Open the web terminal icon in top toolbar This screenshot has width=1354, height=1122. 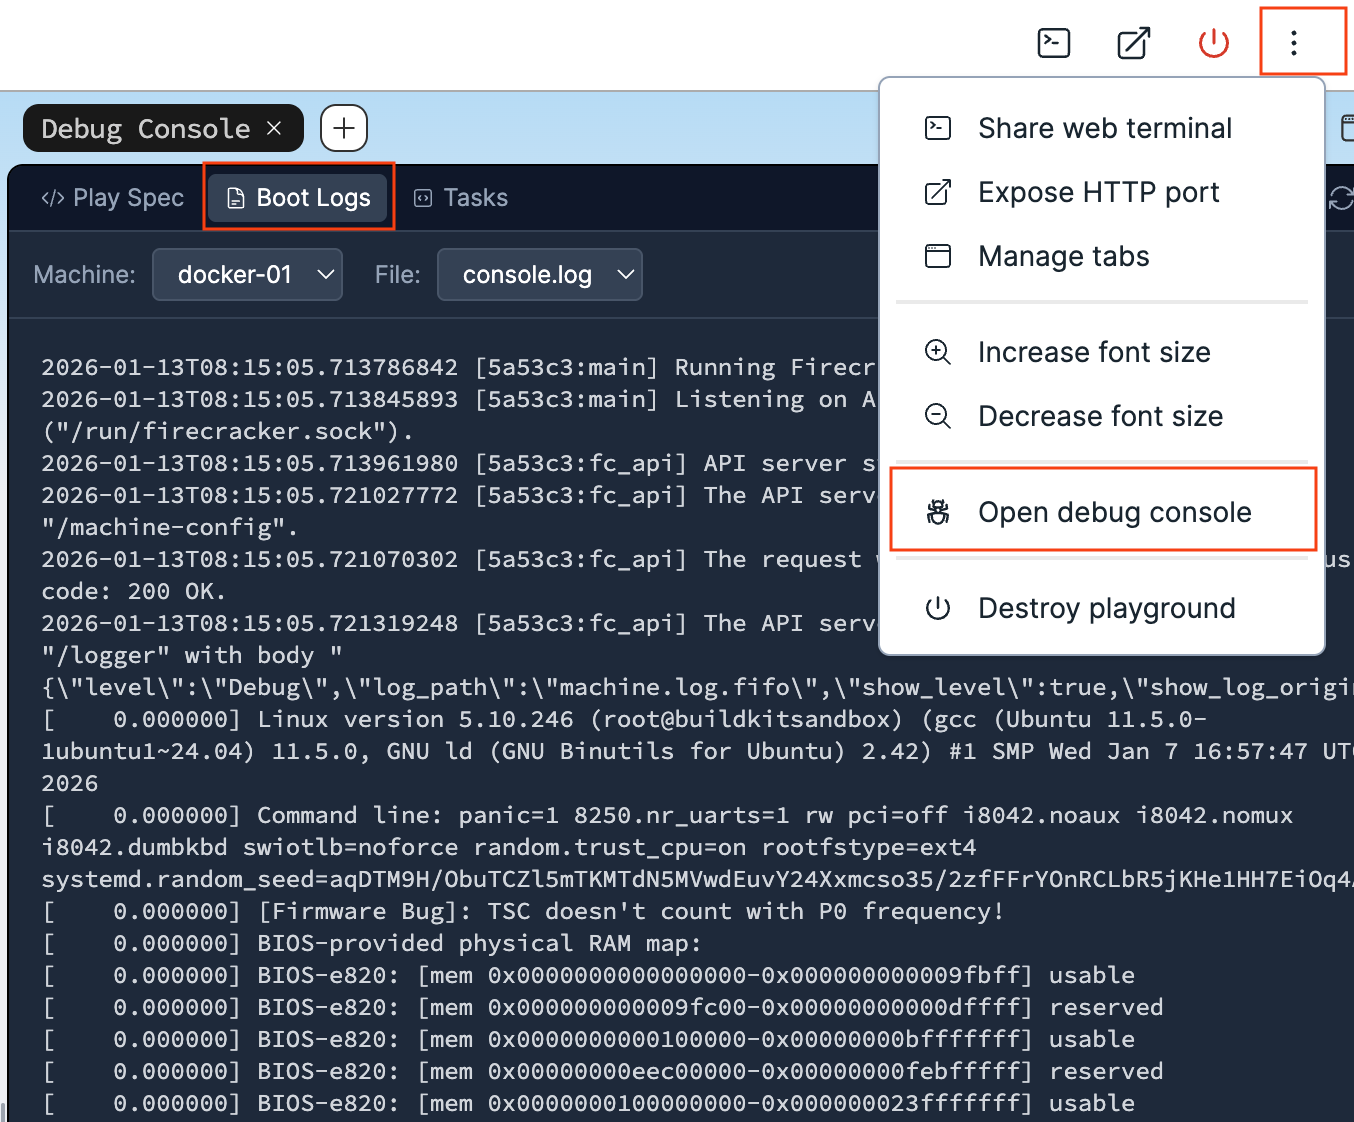(x=1053, y=43)
